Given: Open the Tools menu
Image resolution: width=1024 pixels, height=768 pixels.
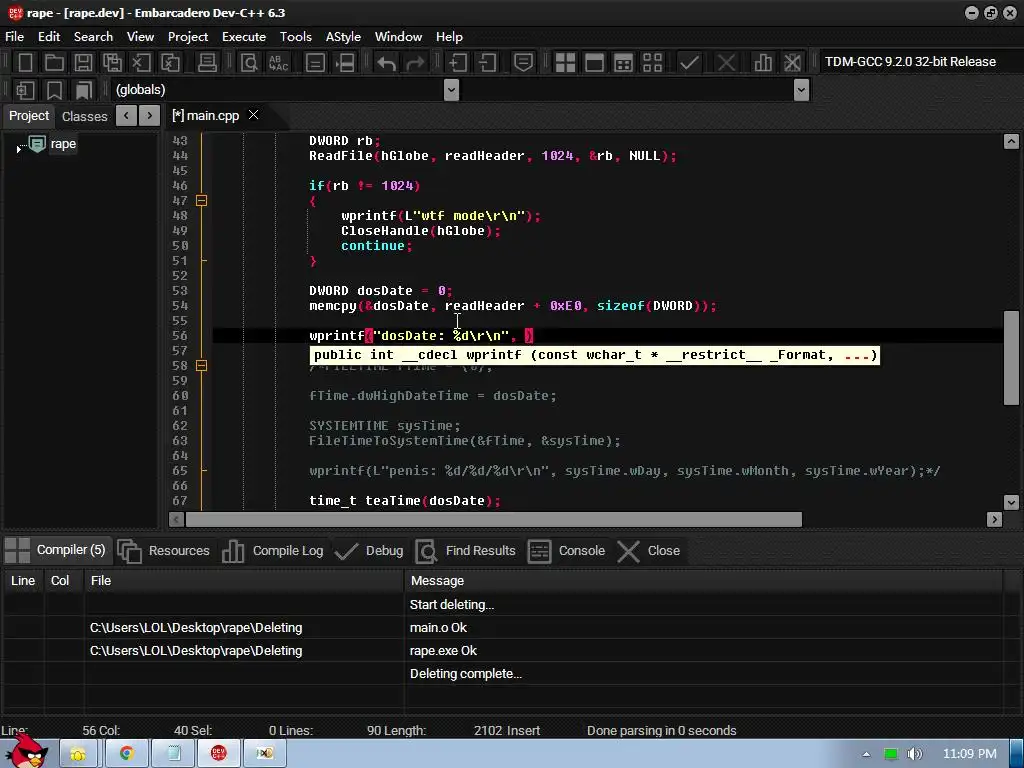Looking at the screenshot, I should [x=296, y=37].
